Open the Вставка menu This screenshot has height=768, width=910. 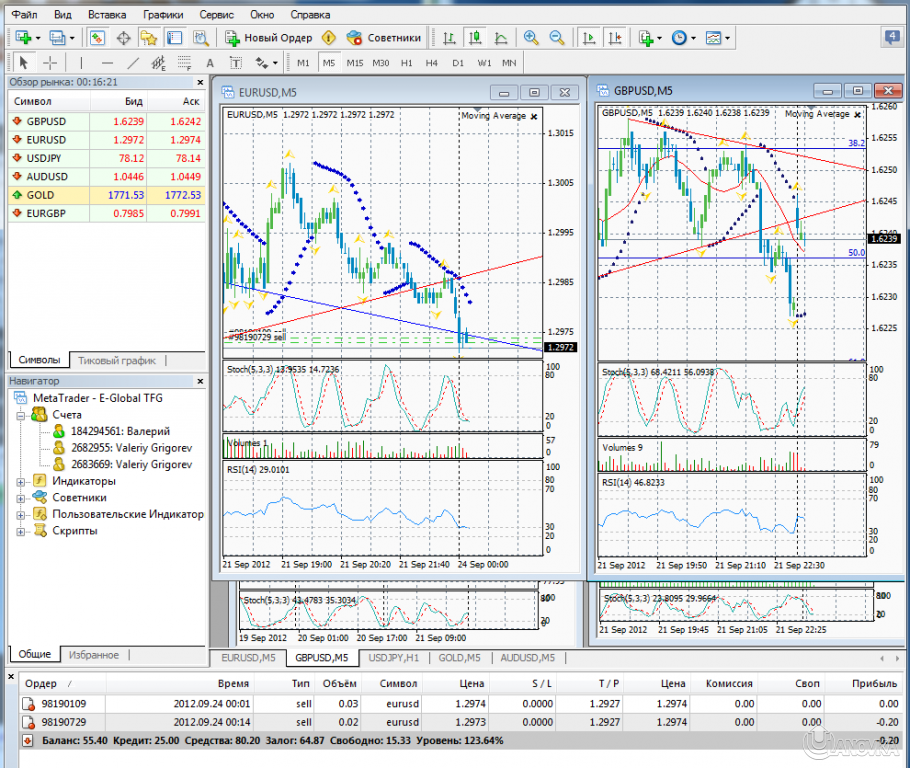point(106,14)
